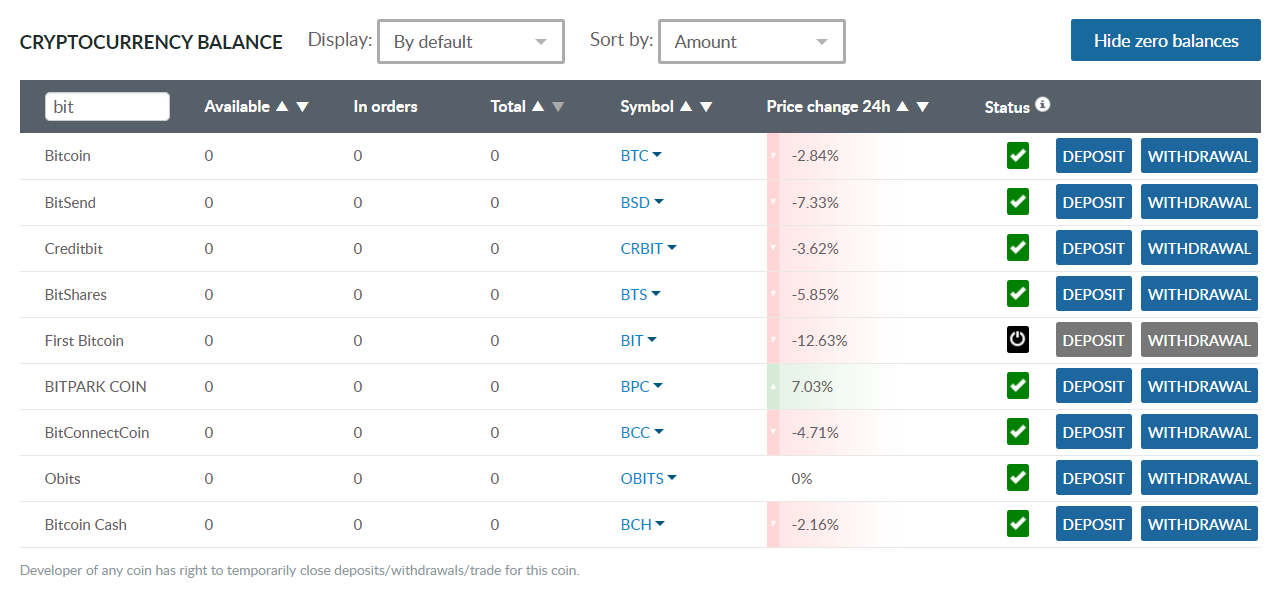The height and width of the screenshot is (591, 1277).
Task: Click the green status checkmark for Bitcoin
Action: coord(1017,156)
